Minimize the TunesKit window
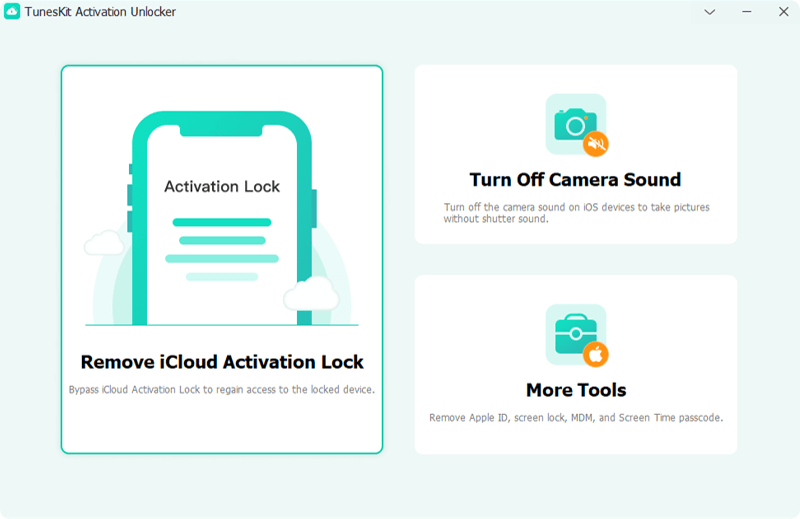Image resolution: width=800 pixels, height=519 pixels. (x=747, y=12)
